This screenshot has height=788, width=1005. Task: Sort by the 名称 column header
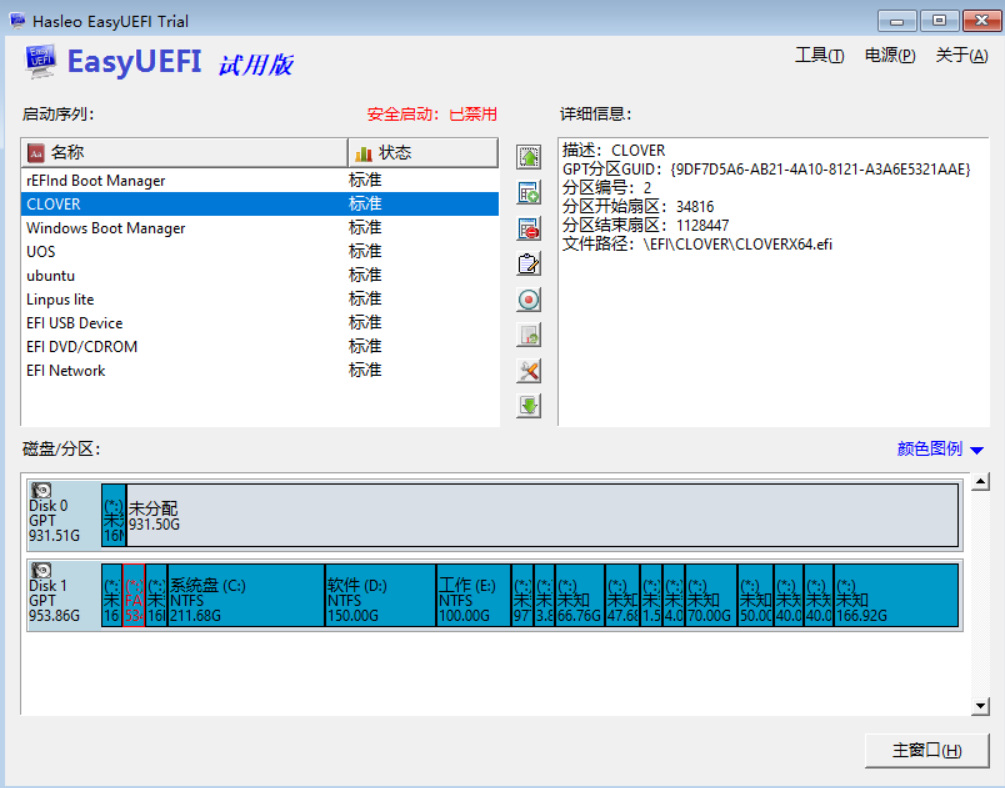[185, 153]
